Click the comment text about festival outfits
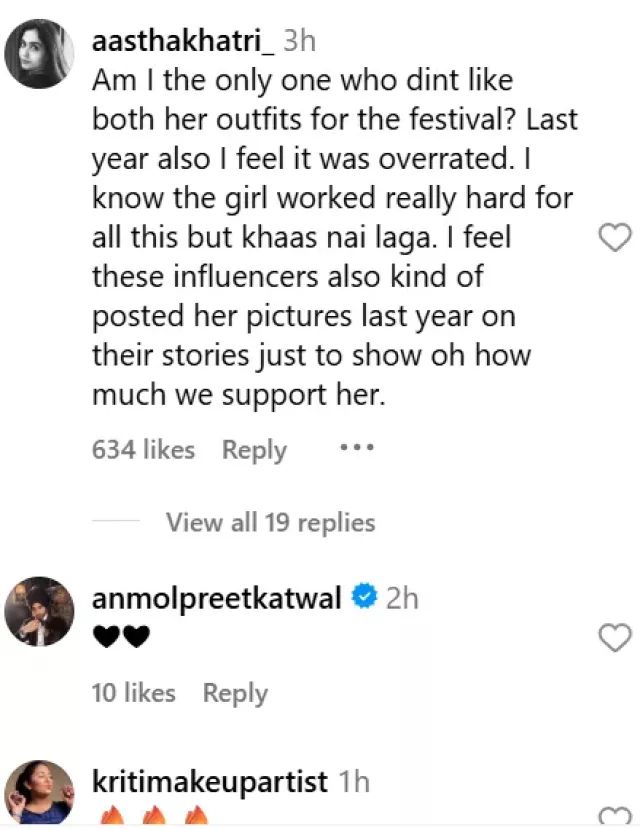 pyautogui.click(x=330, y=235)
